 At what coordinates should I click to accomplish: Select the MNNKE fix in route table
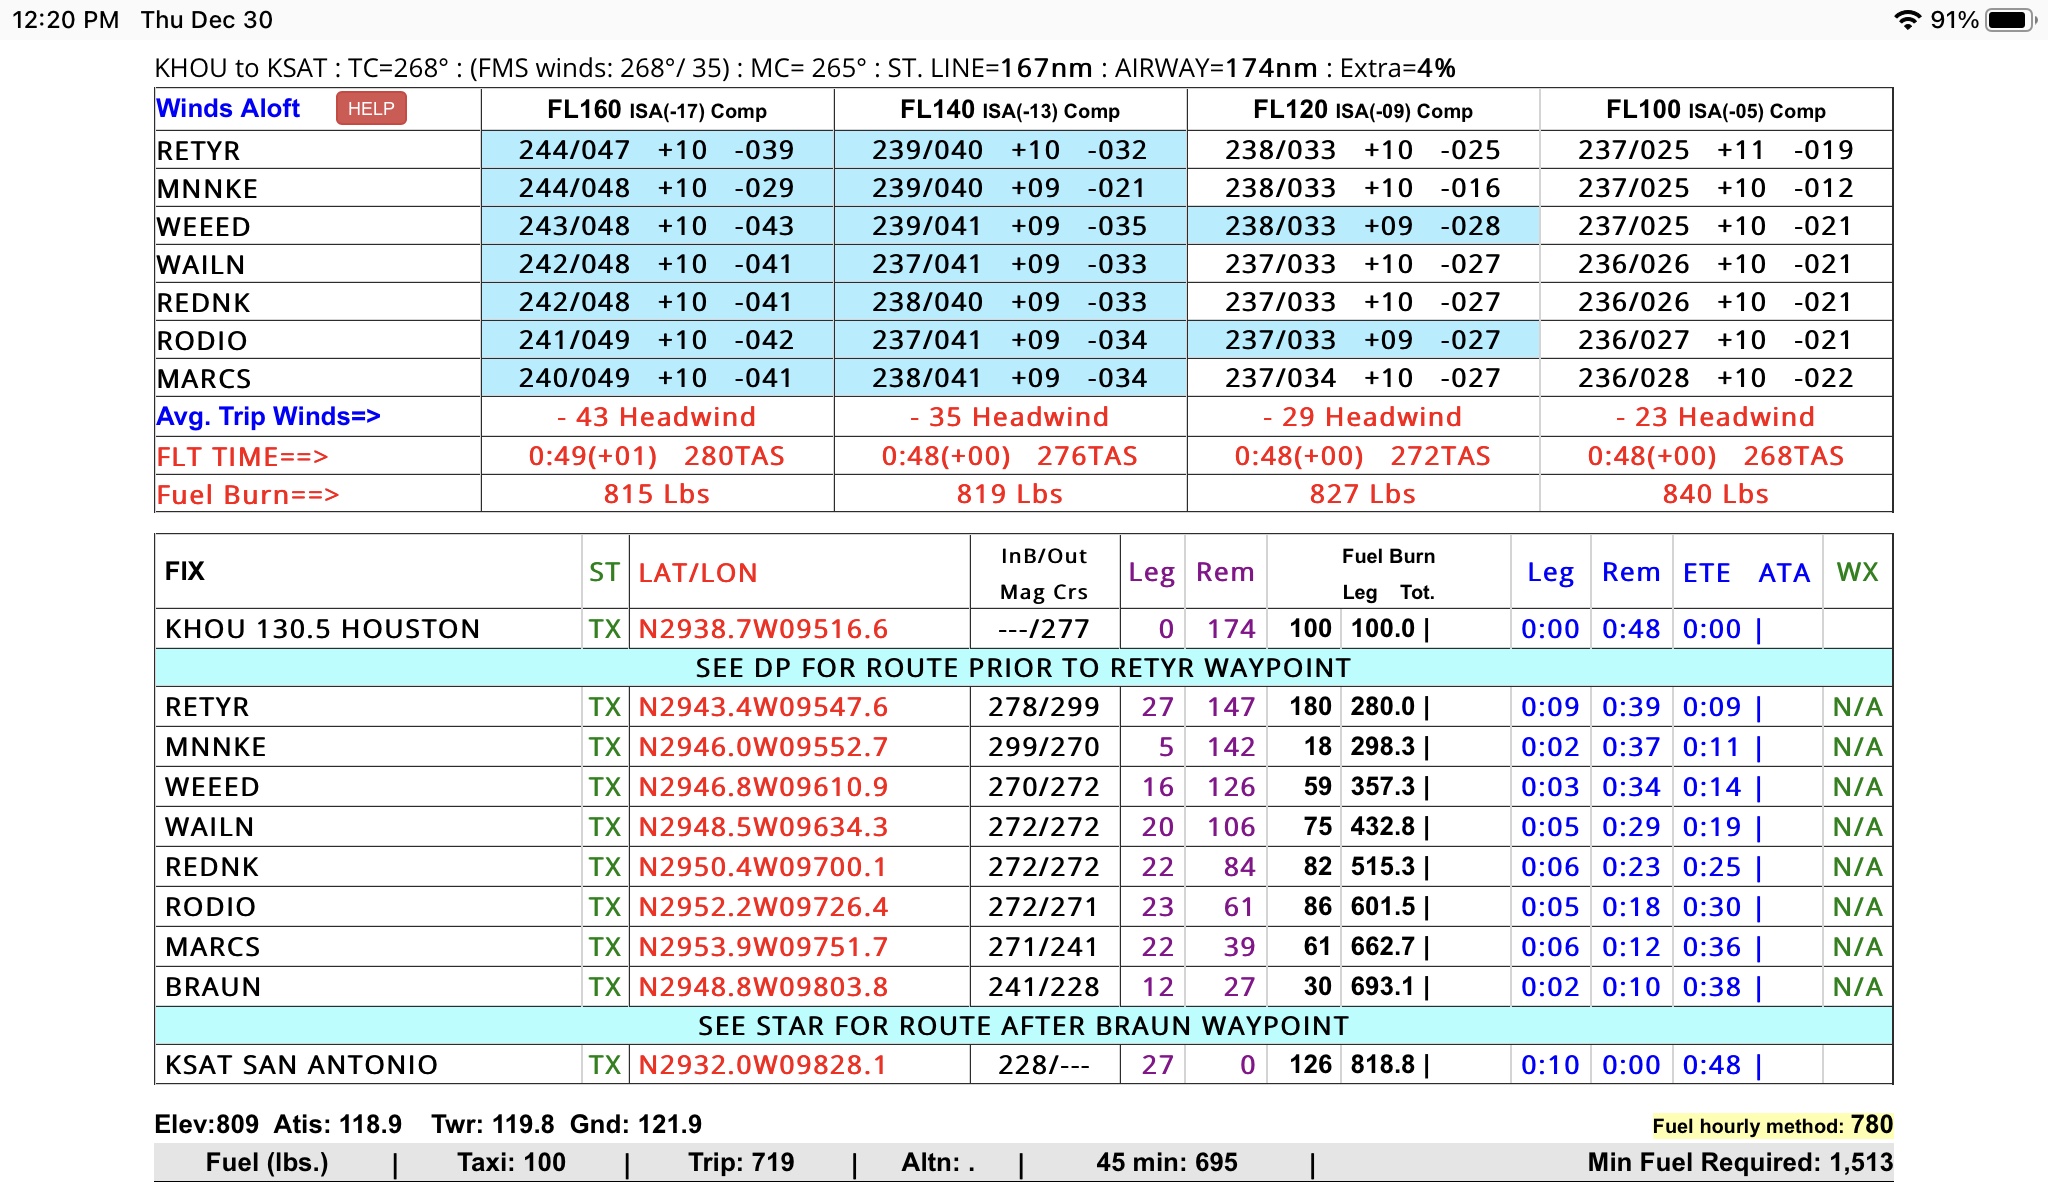pos(216,747)
